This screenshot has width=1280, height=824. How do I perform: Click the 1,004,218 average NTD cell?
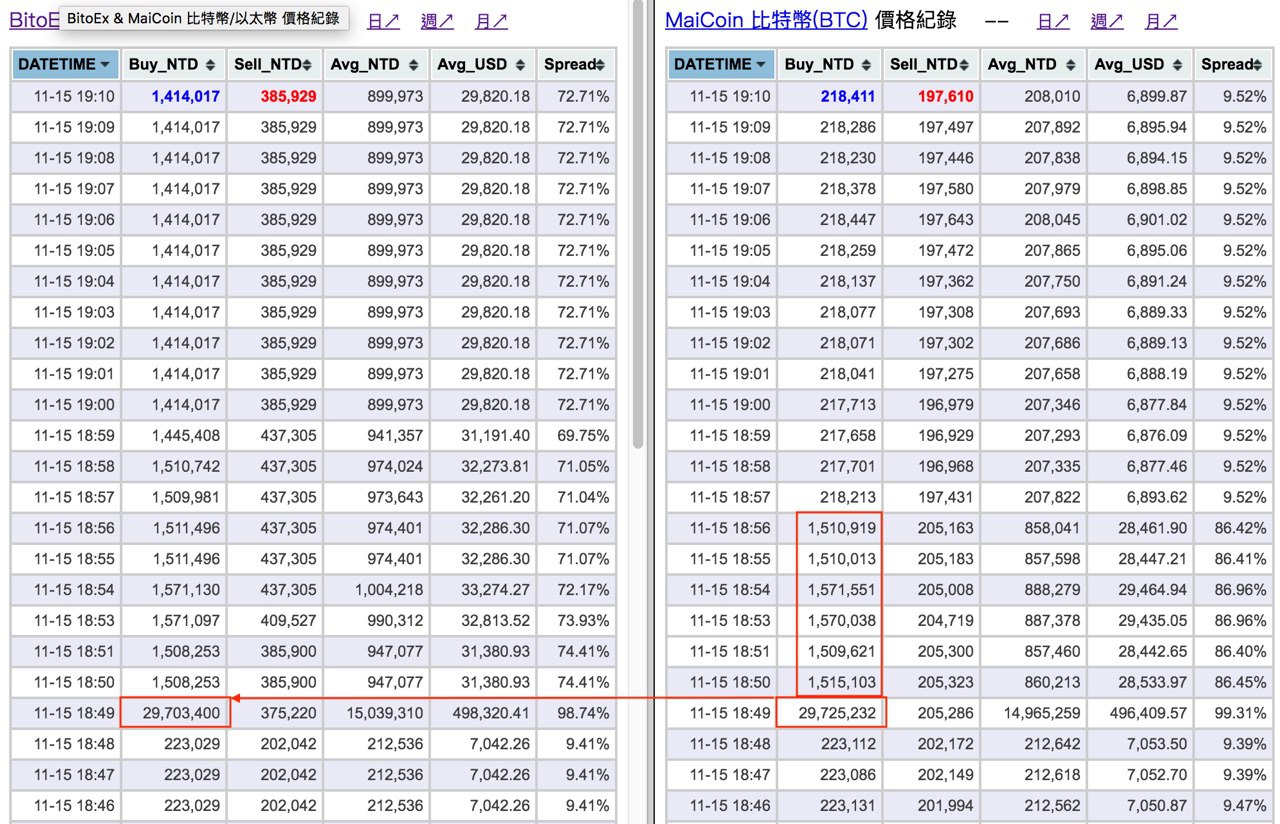[x=375, y=590]
